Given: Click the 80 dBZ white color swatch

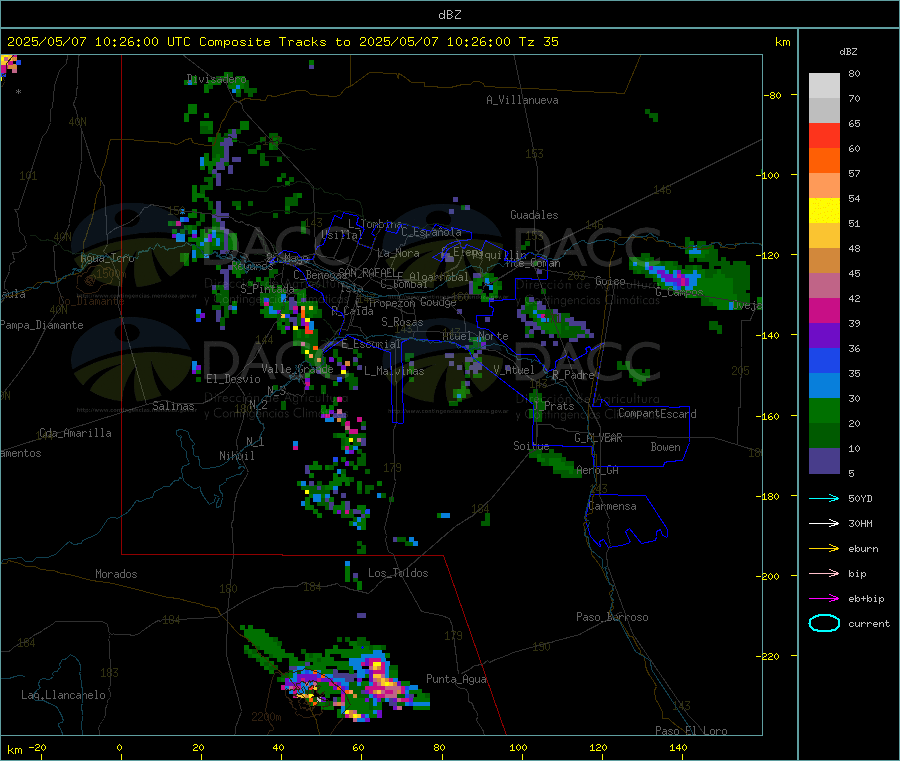Looking at the screenshot, I should pyautogui.click(x=824, y=86).
